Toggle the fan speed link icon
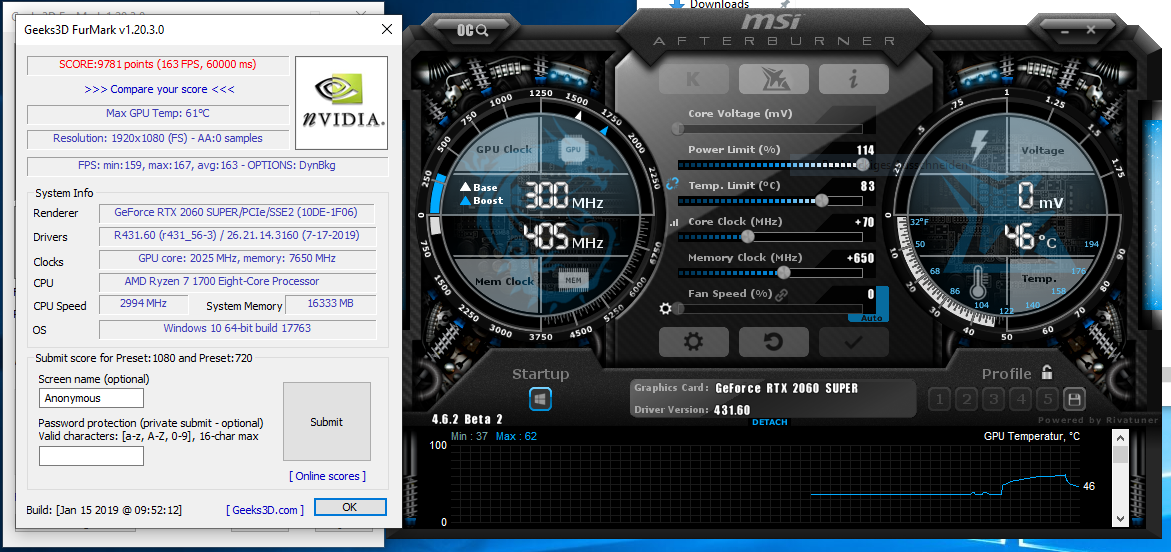Screen dimensions: 1171x552 (x=781, y=294)
